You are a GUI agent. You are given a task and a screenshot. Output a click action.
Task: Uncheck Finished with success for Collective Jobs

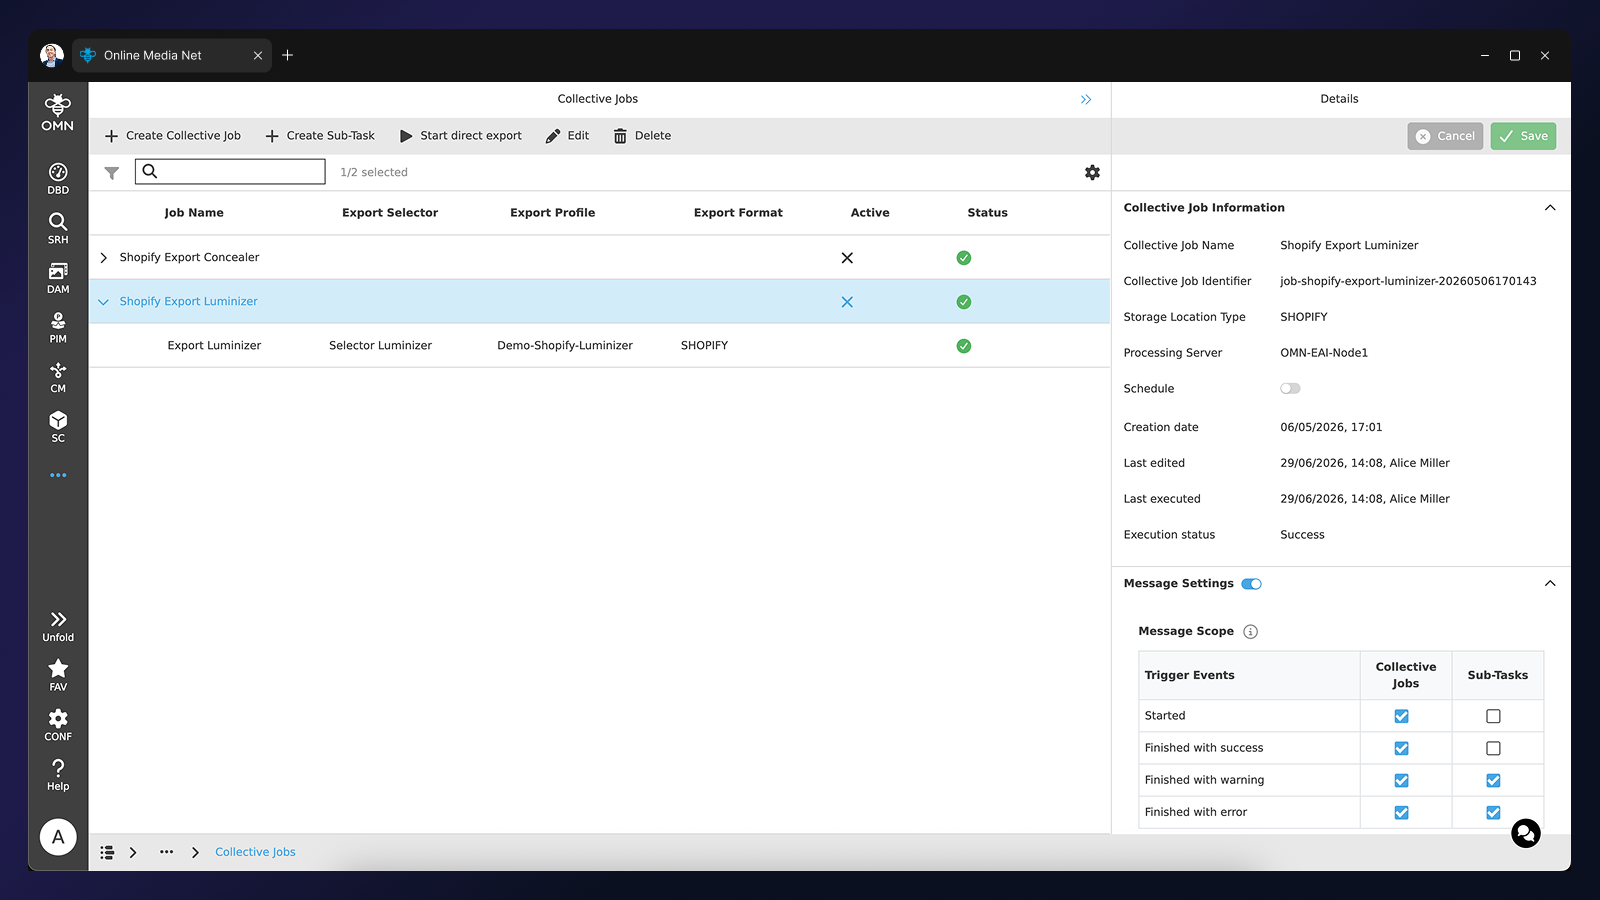pyautogui.click(x=1401, y=748)
